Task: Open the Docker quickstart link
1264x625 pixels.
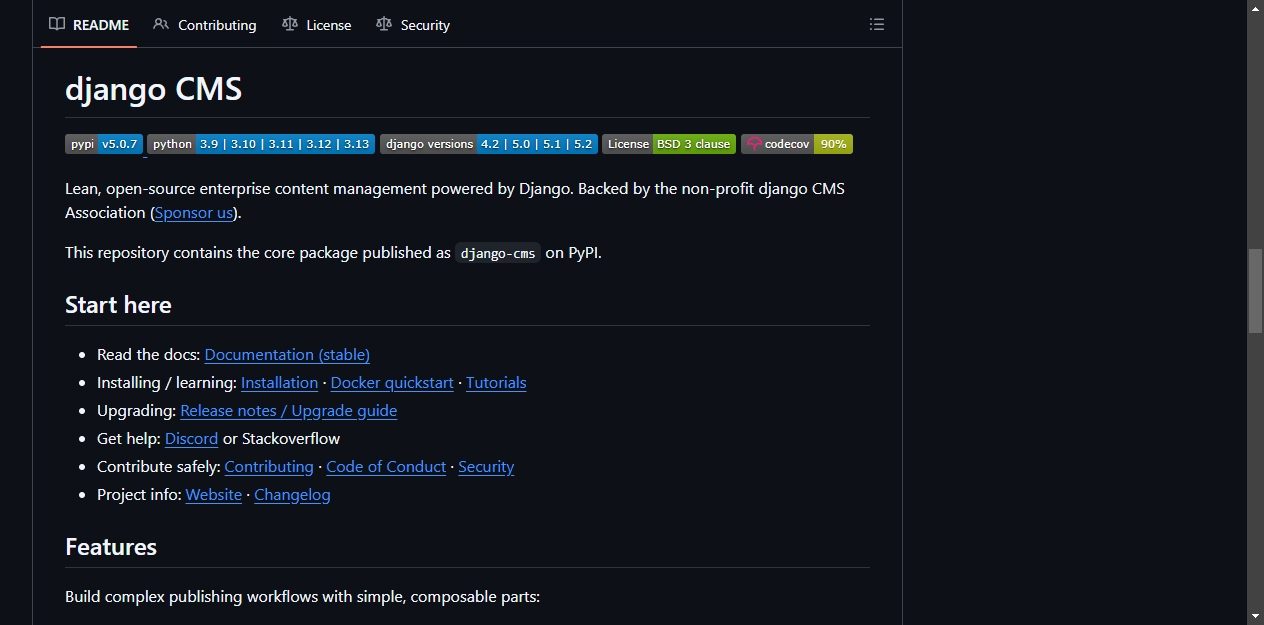Action: (392, 383)
